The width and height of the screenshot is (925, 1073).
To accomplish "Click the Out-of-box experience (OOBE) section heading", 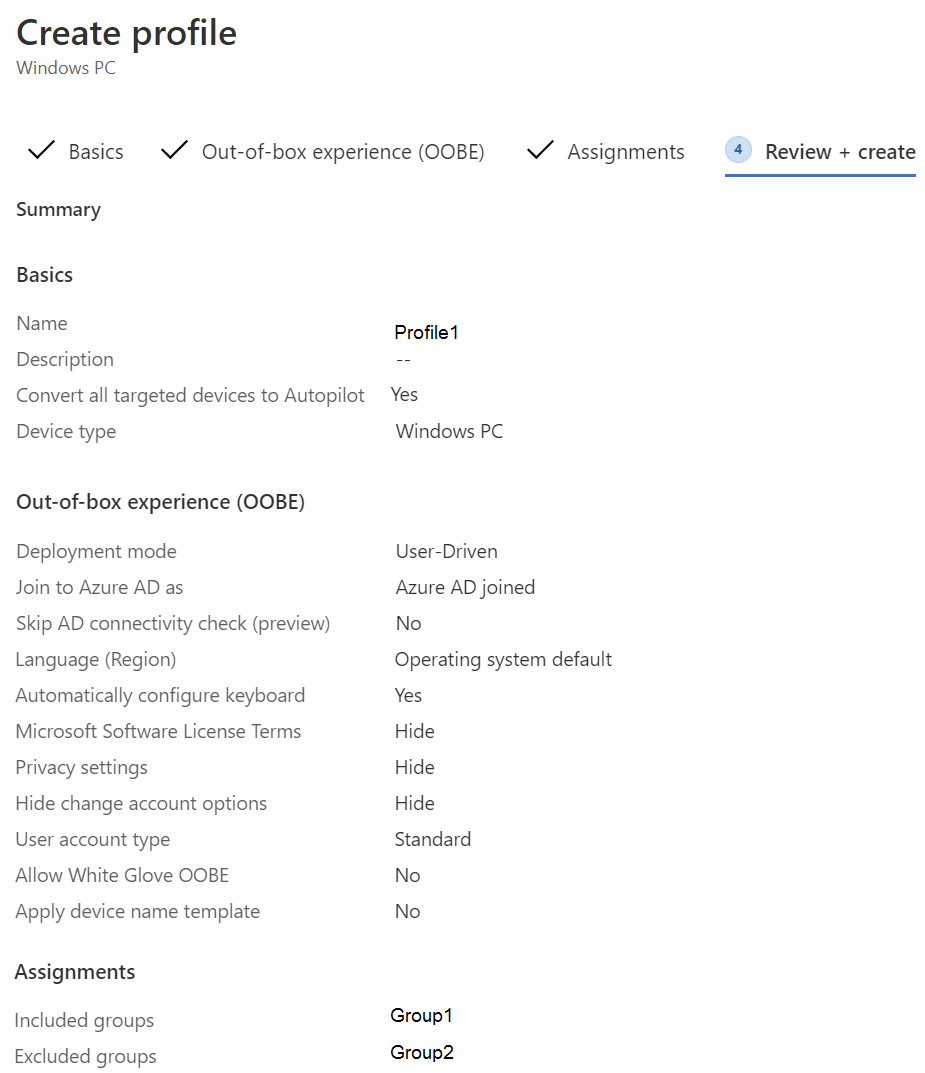I will (160, 501).
